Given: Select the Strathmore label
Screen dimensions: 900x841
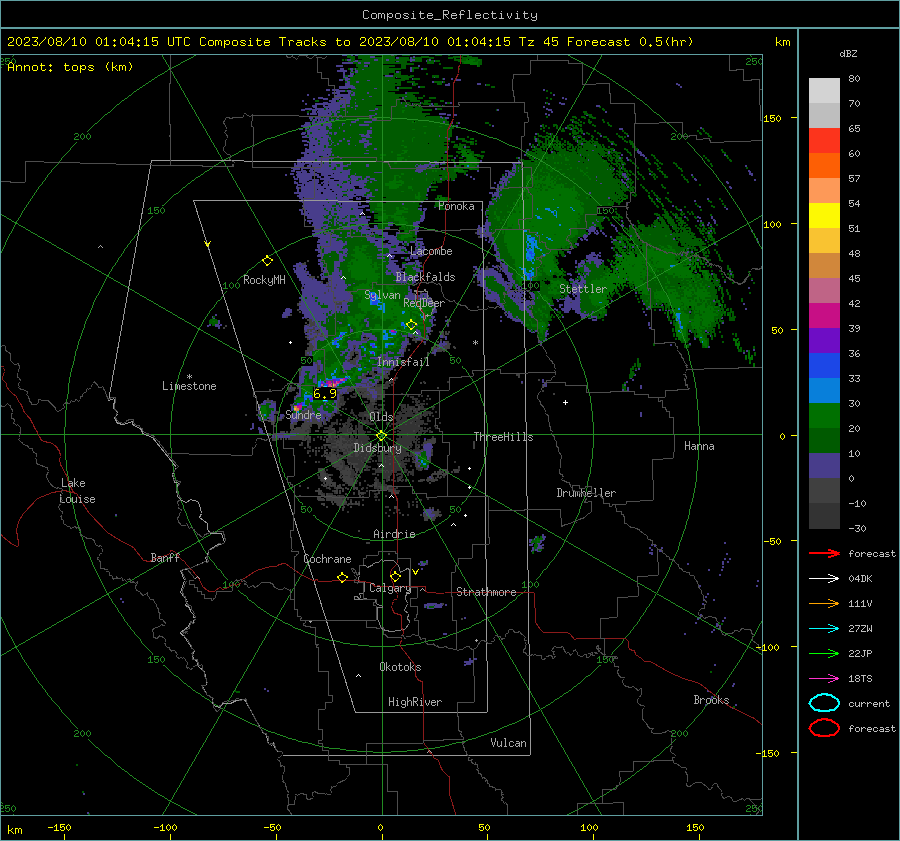Looking at the screenshot, I should (x=486, y=592).
